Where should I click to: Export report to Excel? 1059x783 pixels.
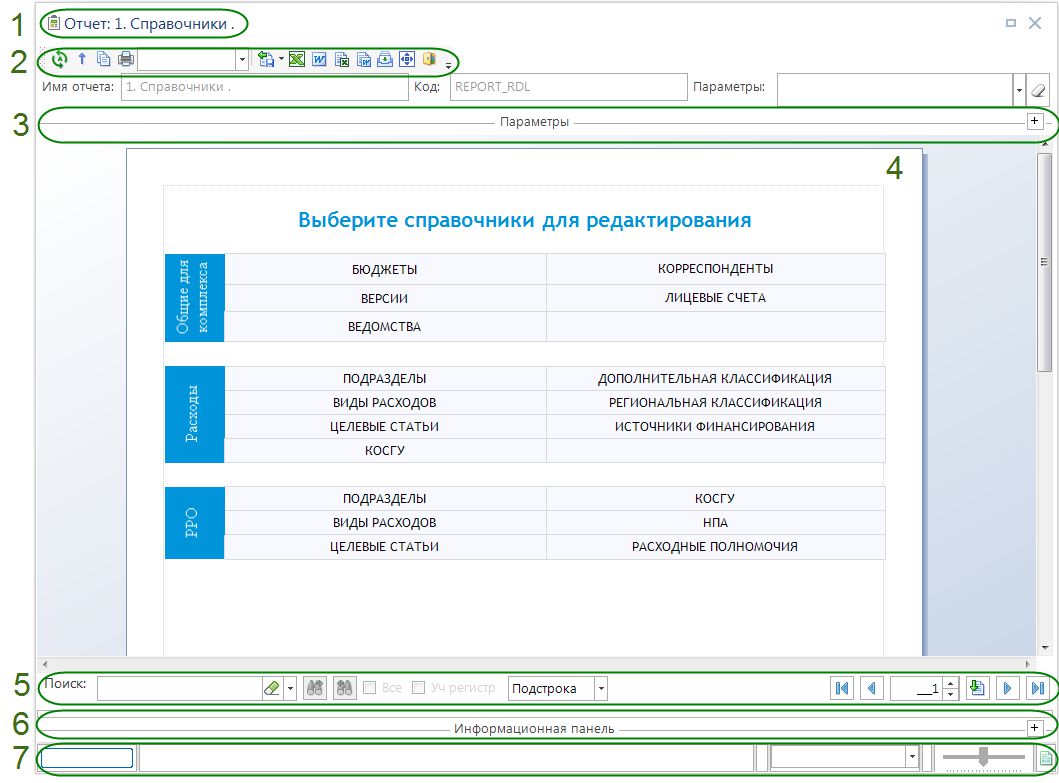pyautogui.click(x=296, y=60)
